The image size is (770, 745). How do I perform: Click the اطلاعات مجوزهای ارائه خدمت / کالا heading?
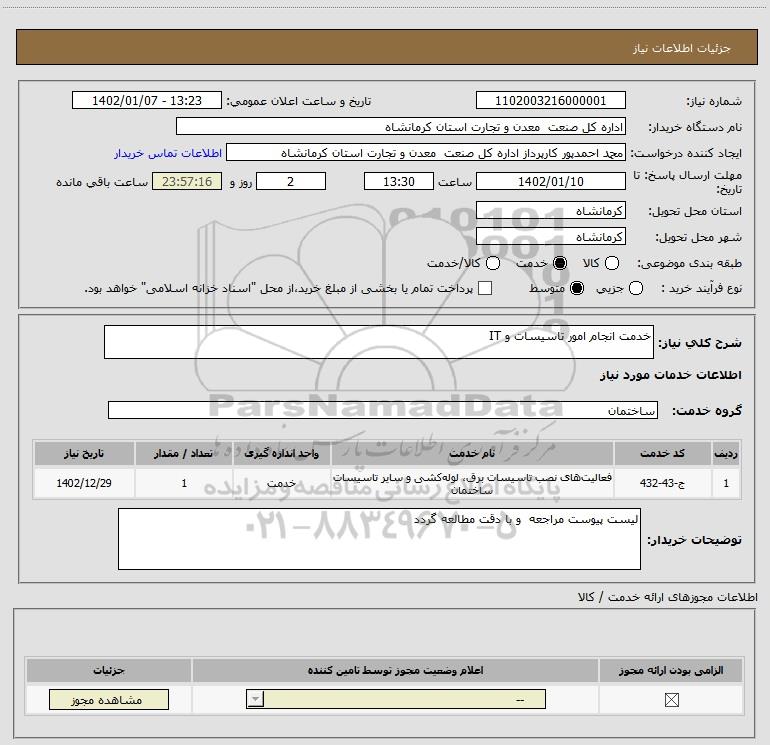tap(668, 597)
